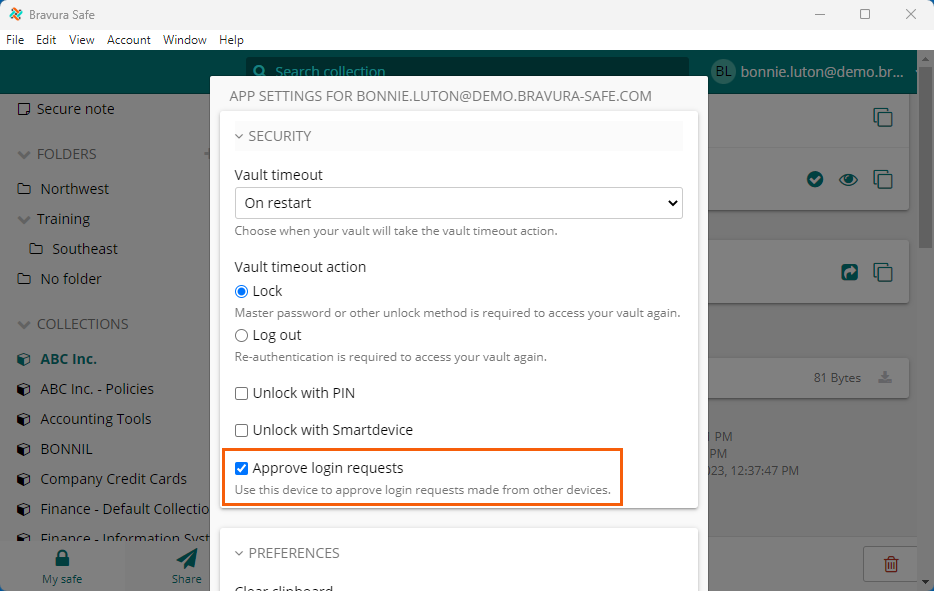Uncheck Approve login requests
The height and width of the screenshot is (591, 934).
click(x=241, y=468)
